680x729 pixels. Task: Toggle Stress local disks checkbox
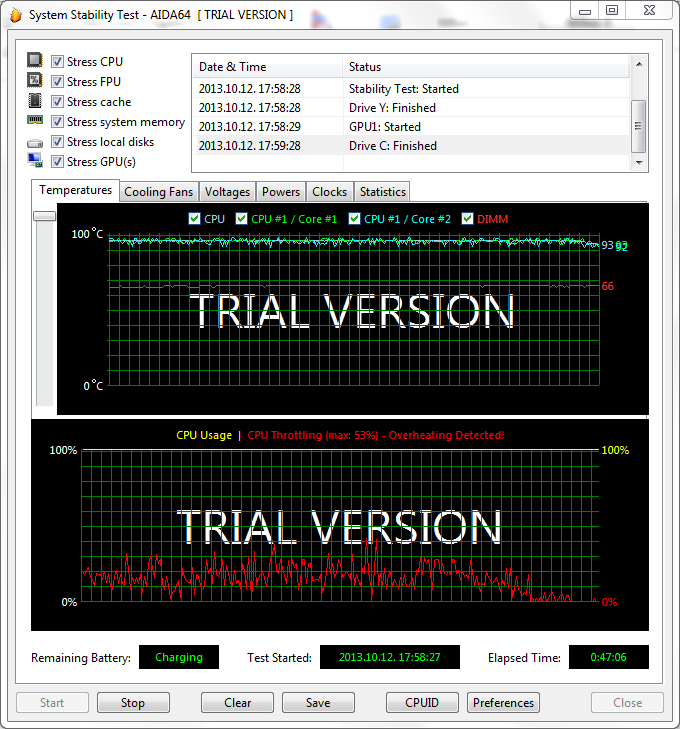click(x=57, y=141)
